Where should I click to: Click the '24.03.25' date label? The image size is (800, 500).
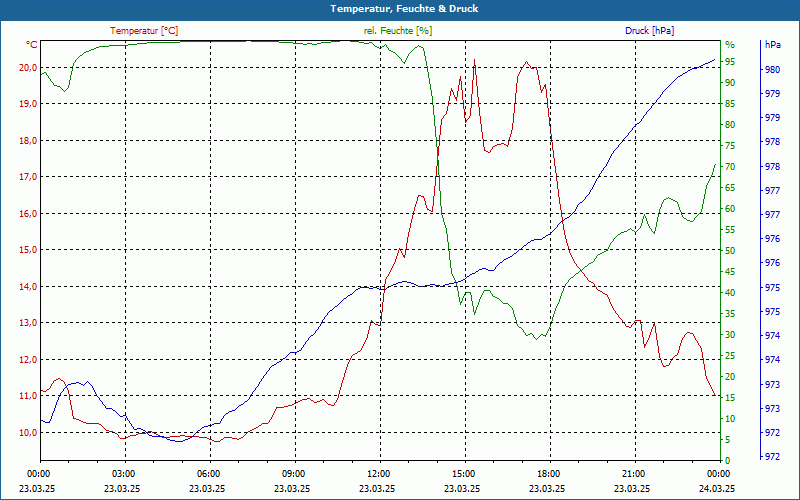tap(717, 488)
